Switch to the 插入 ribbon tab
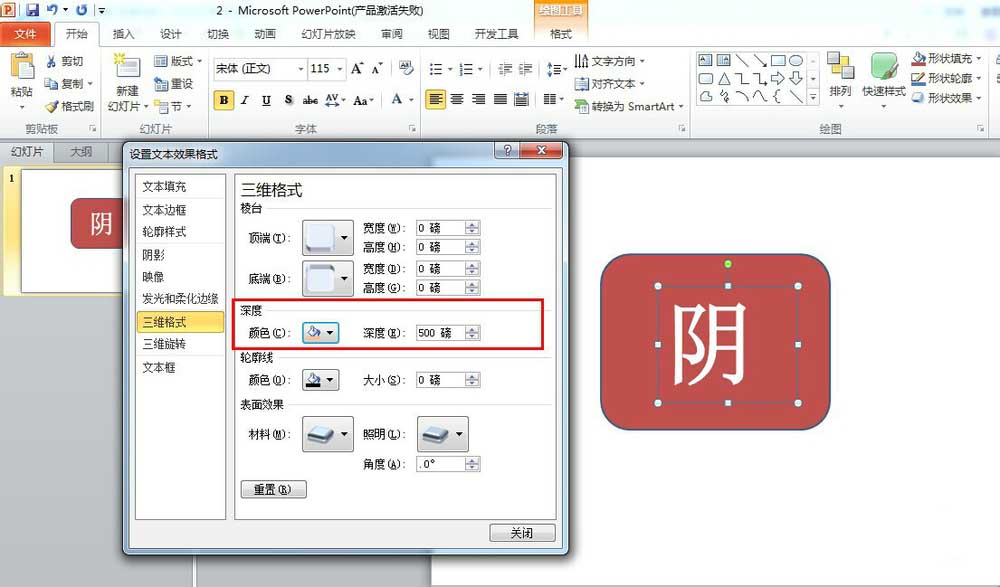 (122, 33)
